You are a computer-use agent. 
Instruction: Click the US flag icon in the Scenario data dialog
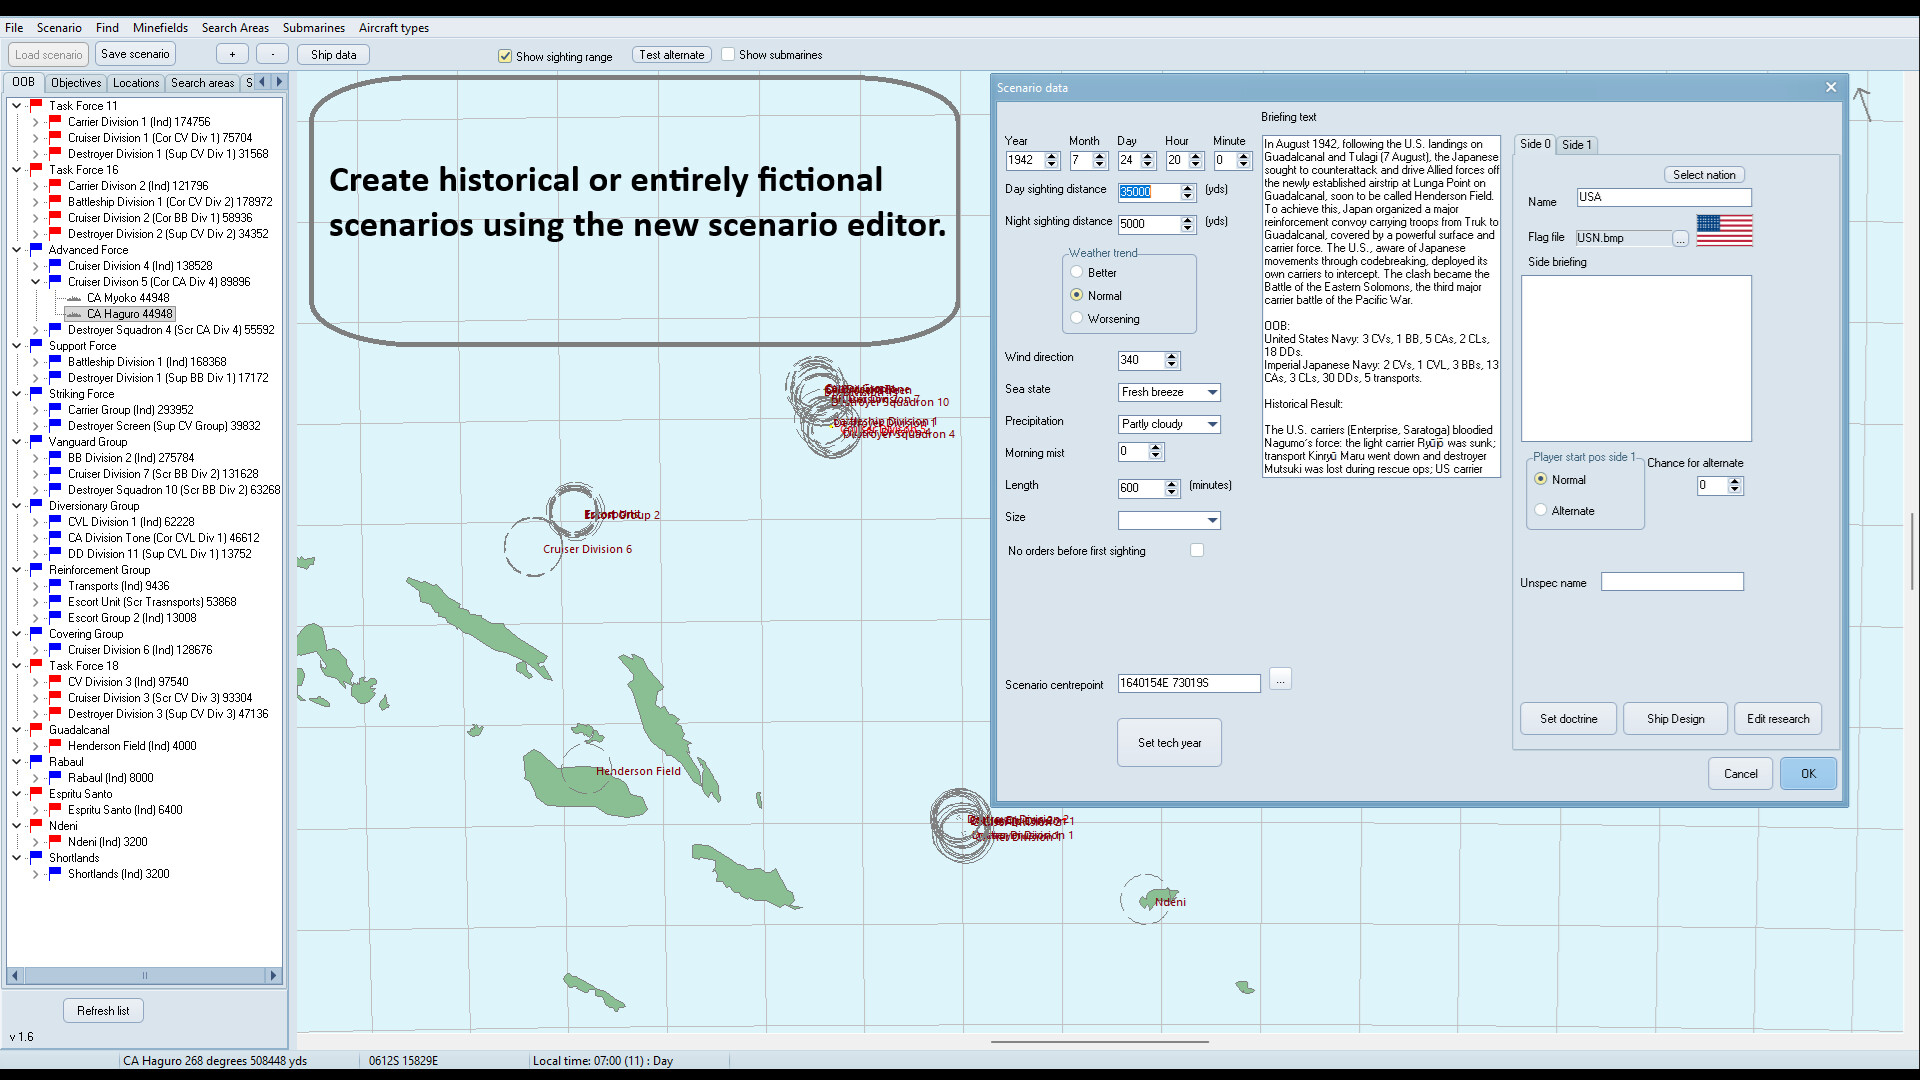pyautogui.click(x=1723, y=231)
